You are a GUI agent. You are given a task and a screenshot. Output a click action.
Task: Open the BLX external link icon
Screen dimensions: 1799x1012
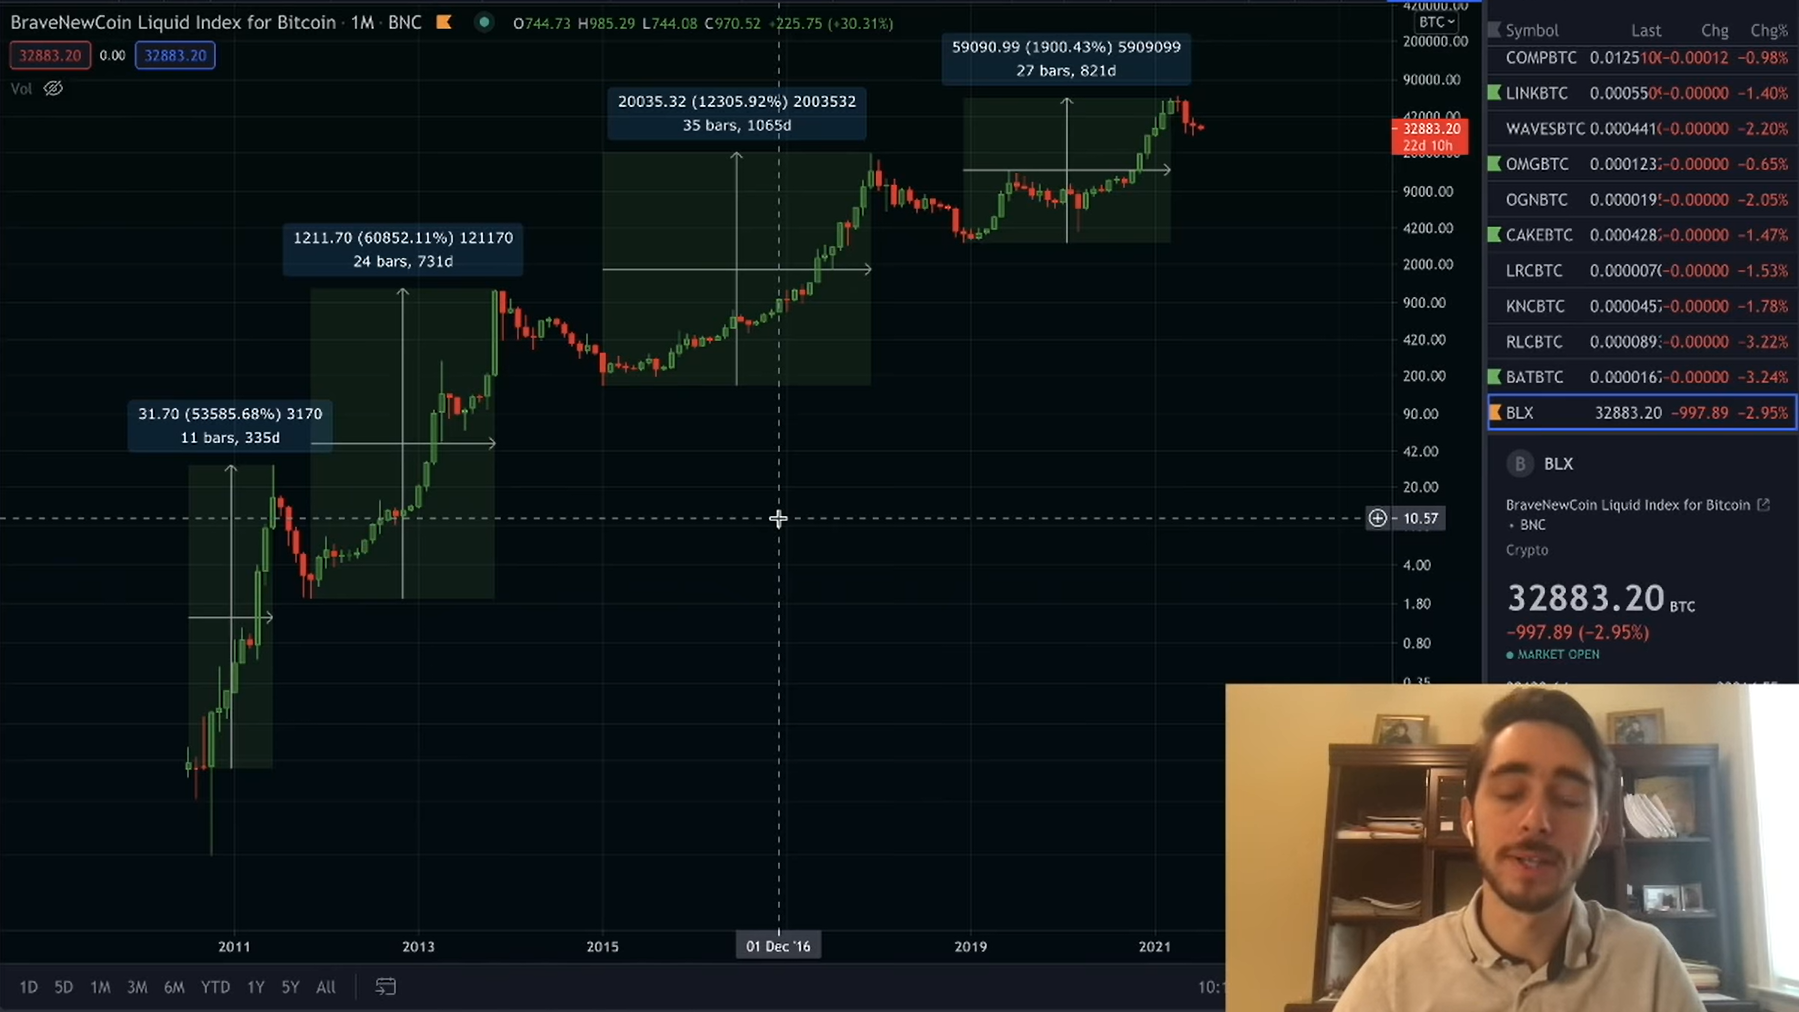pyautogui.click(x=1763, y=505)
